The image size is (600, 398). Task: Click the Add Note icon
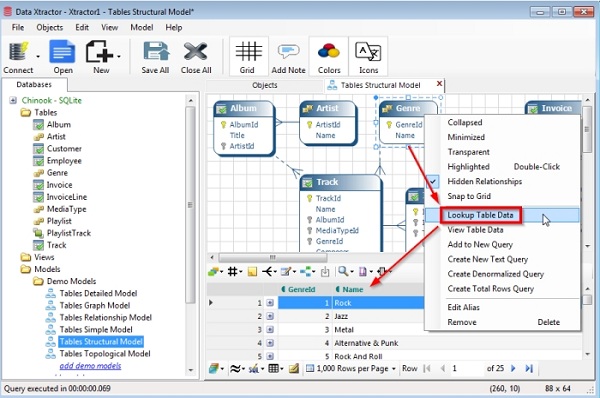288,52
